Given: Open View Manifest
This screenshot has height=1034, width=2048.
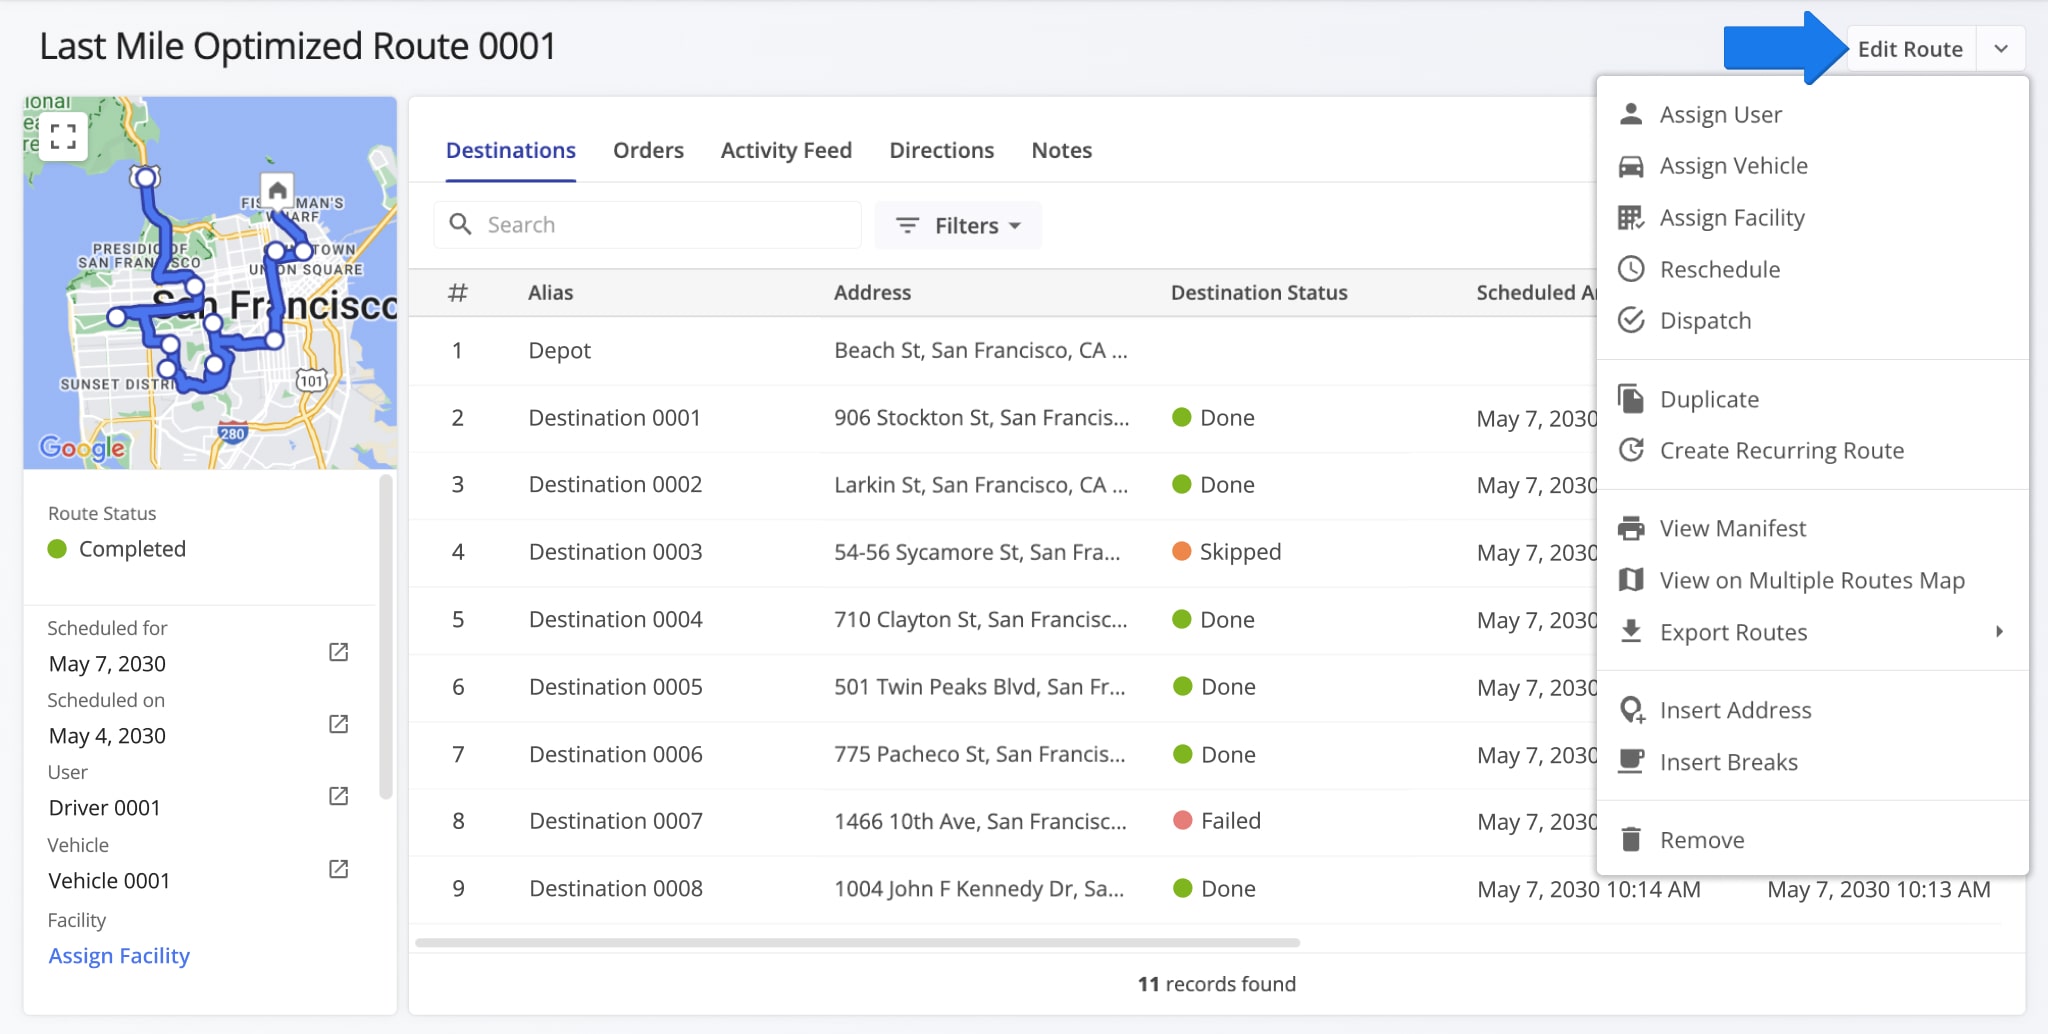Looking at the screenshot, I should pos(1732,528).
